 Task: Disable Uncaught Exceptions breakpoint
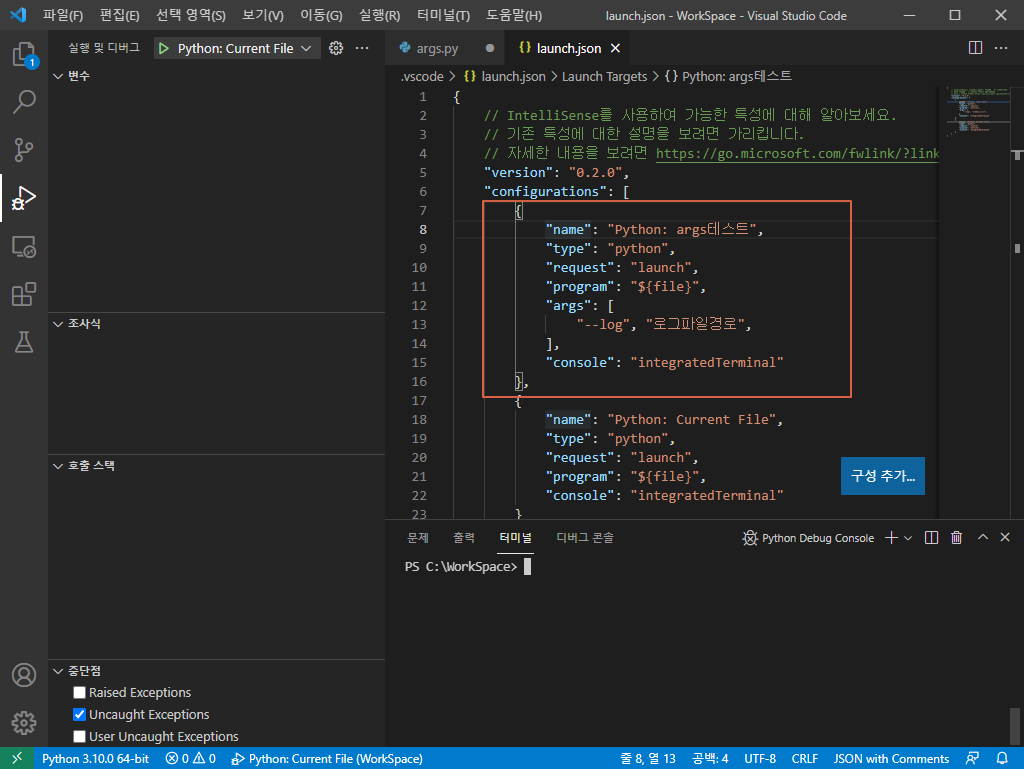(80, 714)
